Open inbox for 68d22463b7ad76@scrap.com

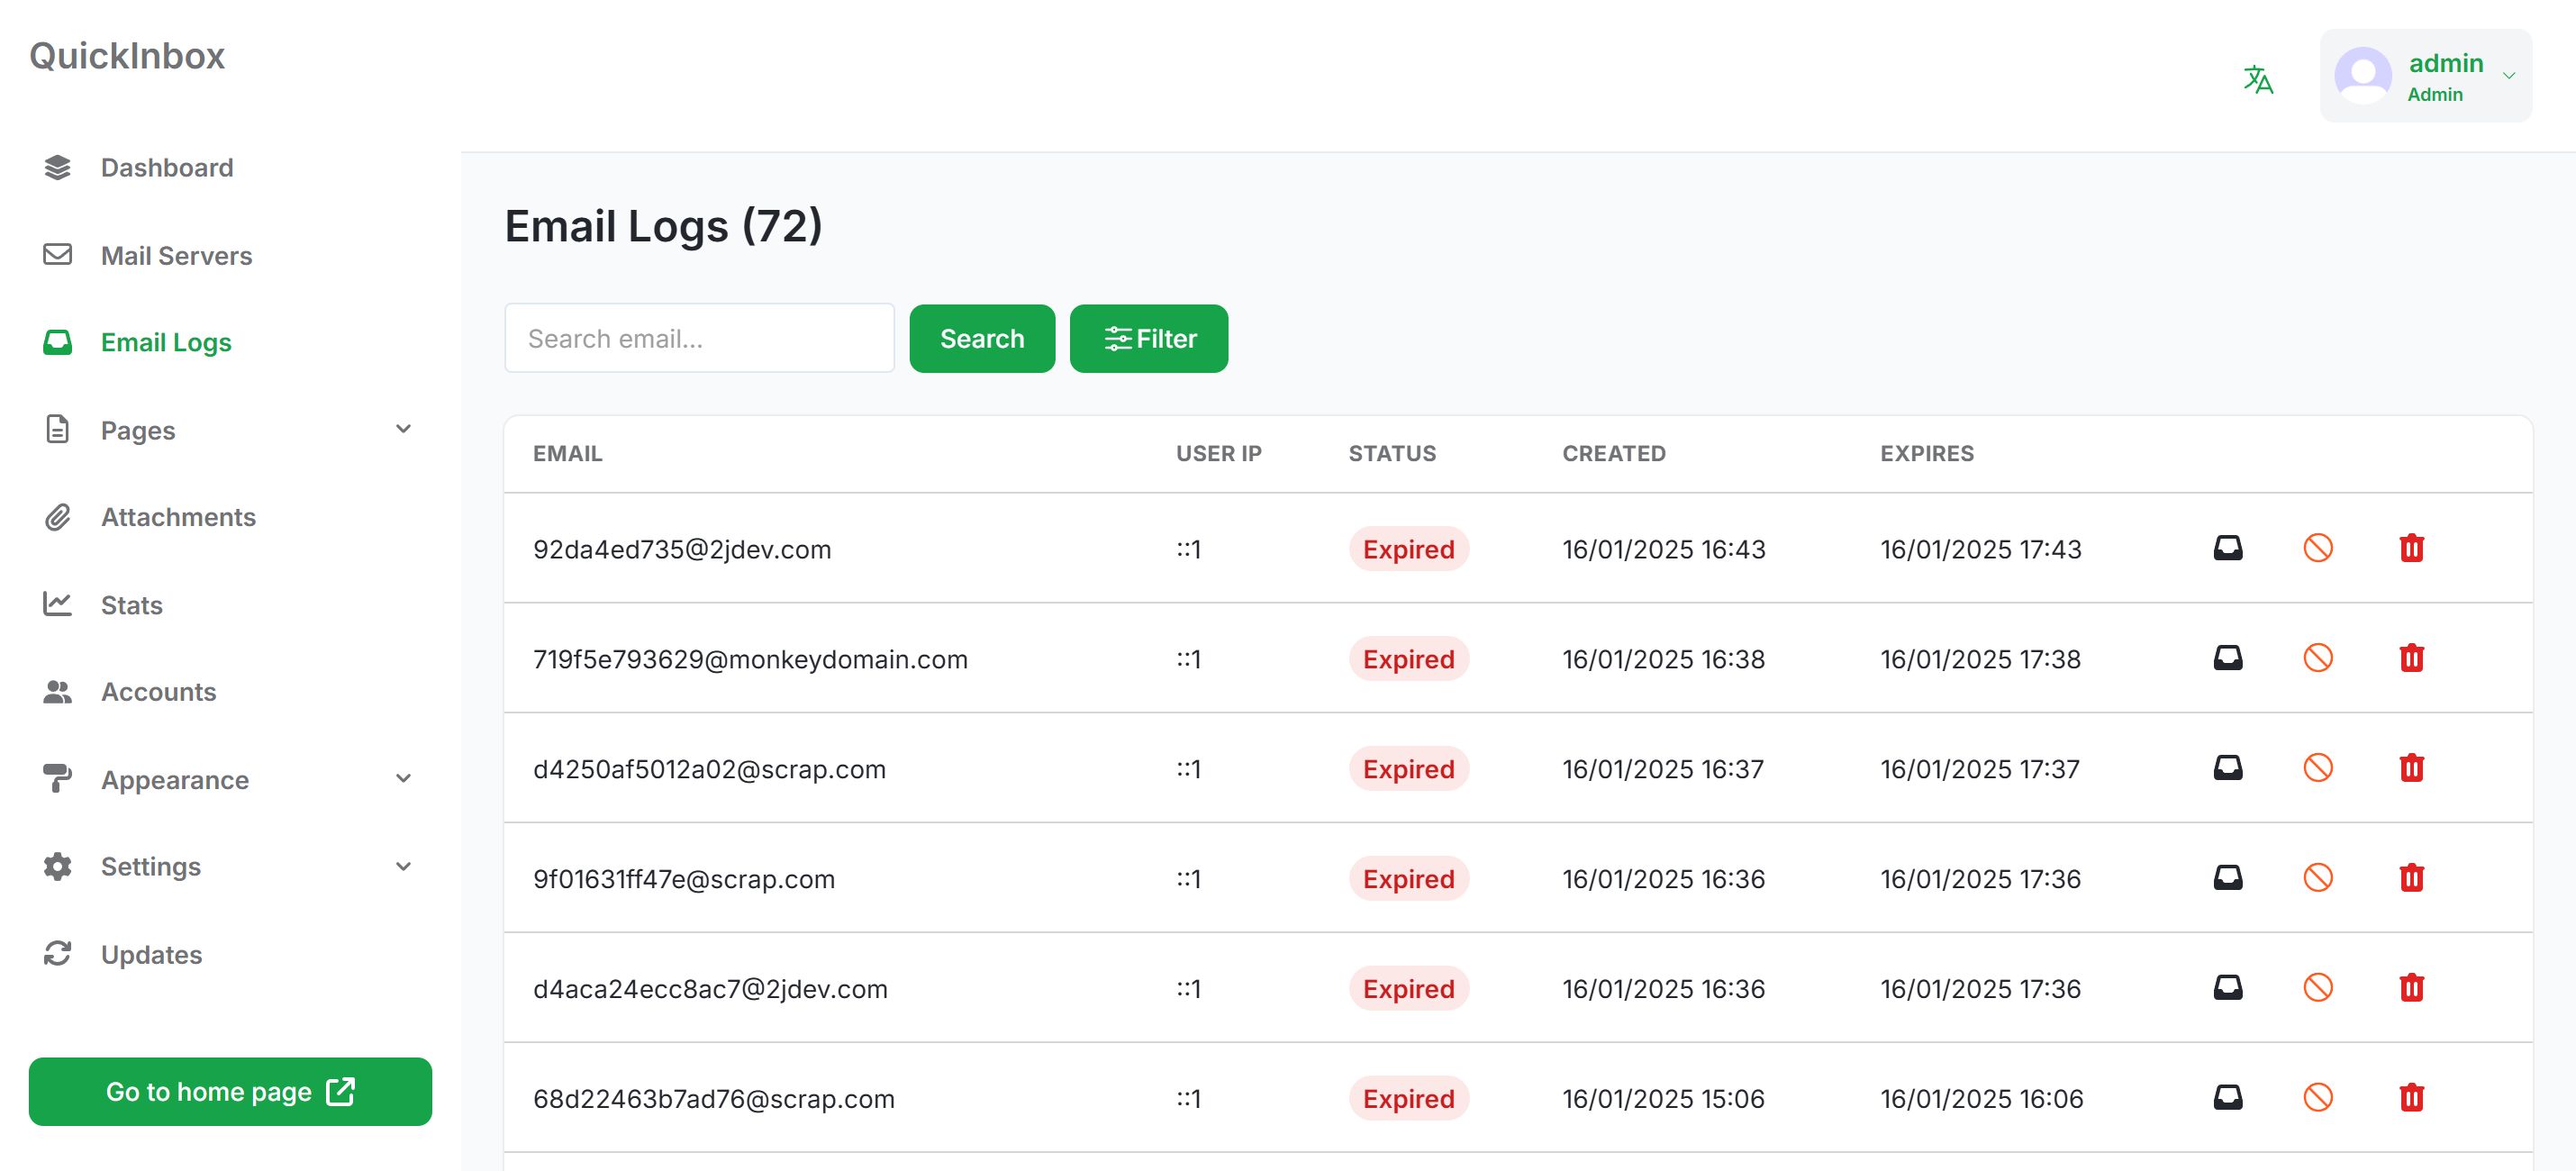tap(2227, 1098)
